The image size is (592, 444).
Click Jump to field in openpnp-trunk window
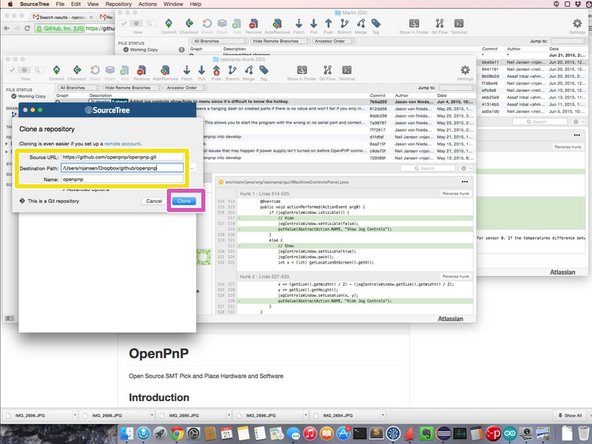pos(457,88)
